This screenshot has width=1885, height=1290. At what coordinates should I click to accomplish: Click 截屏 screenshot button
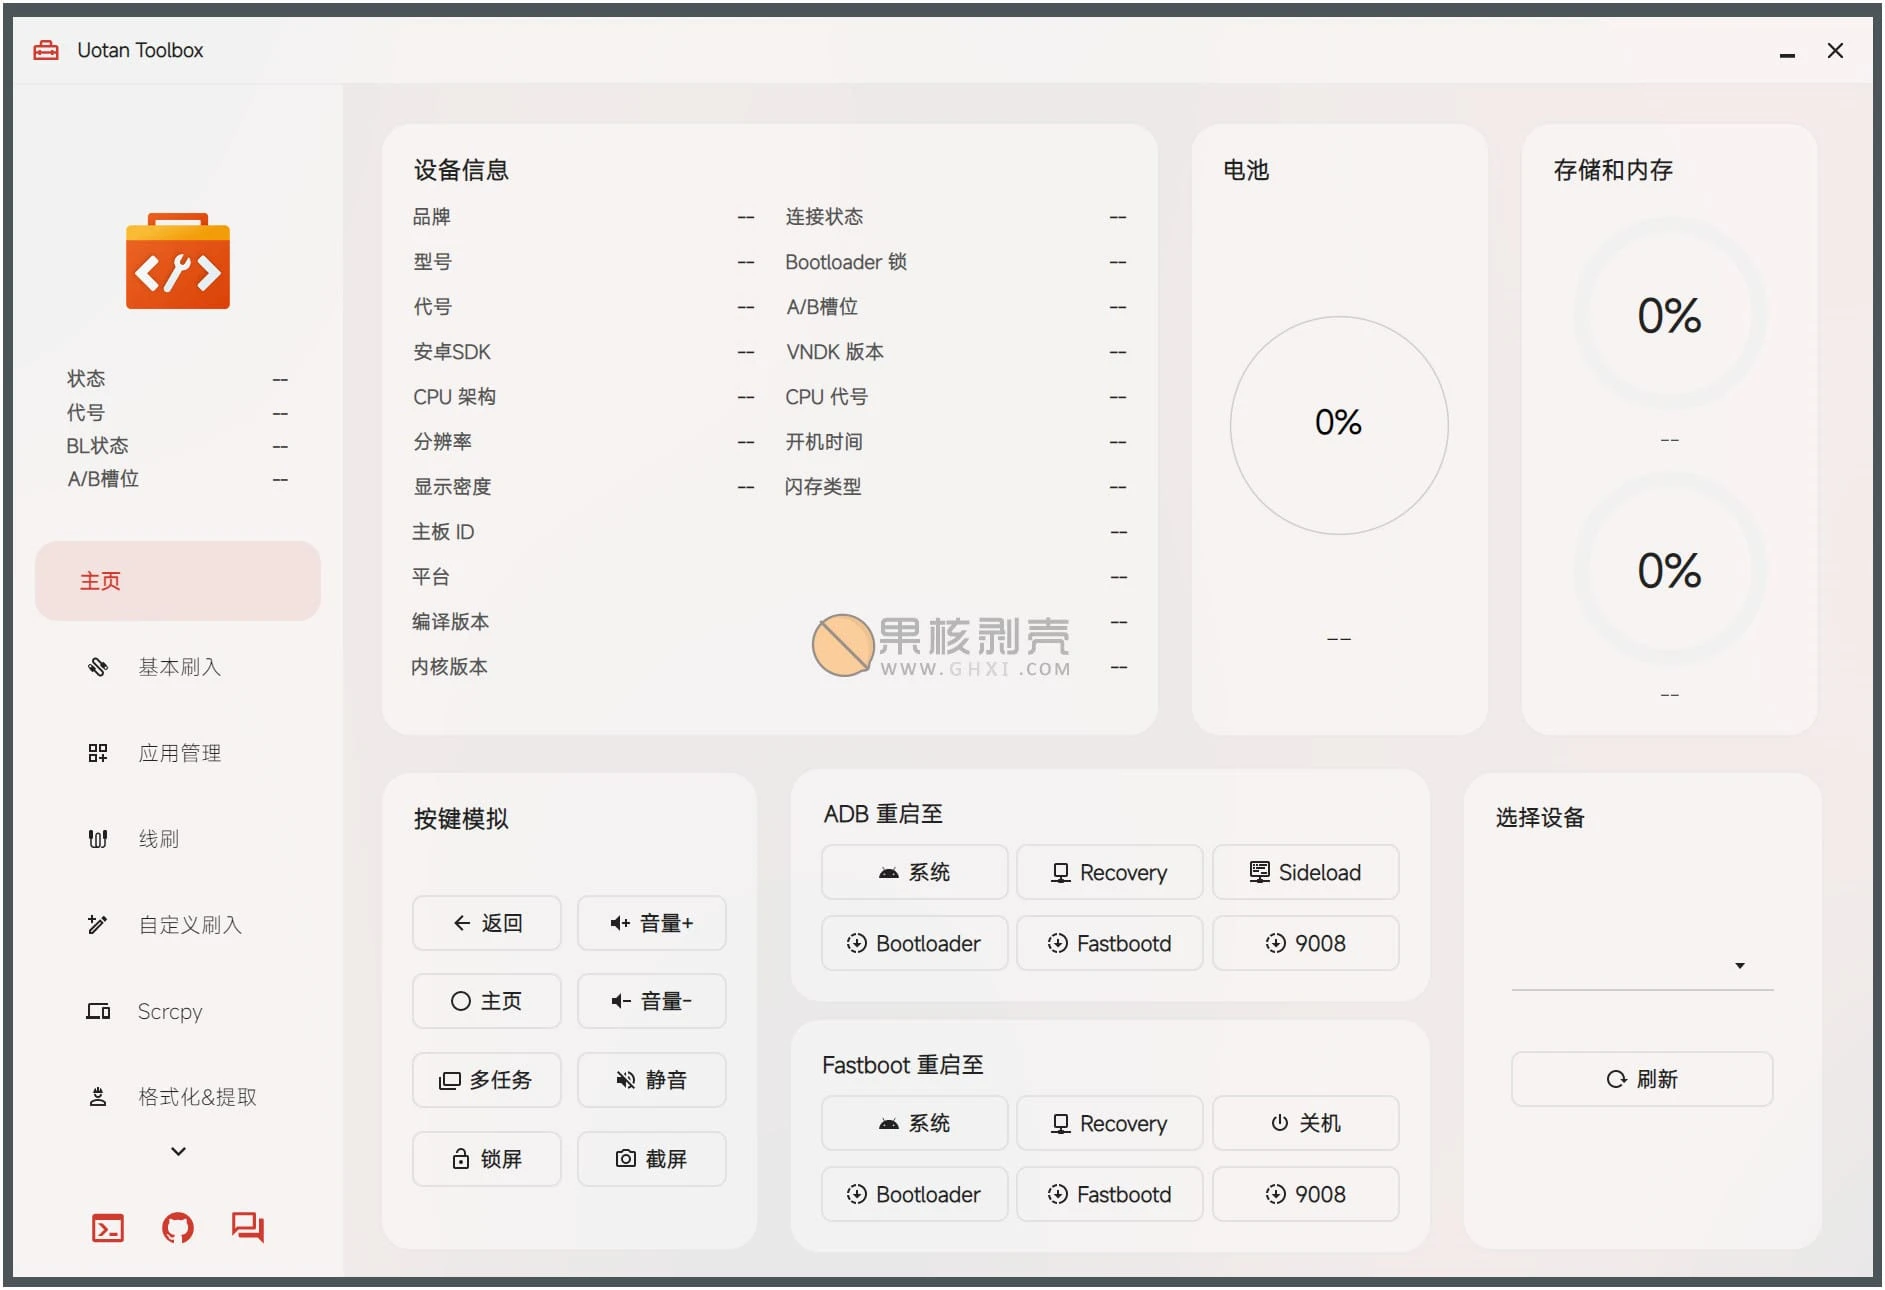coord(652,1159)
